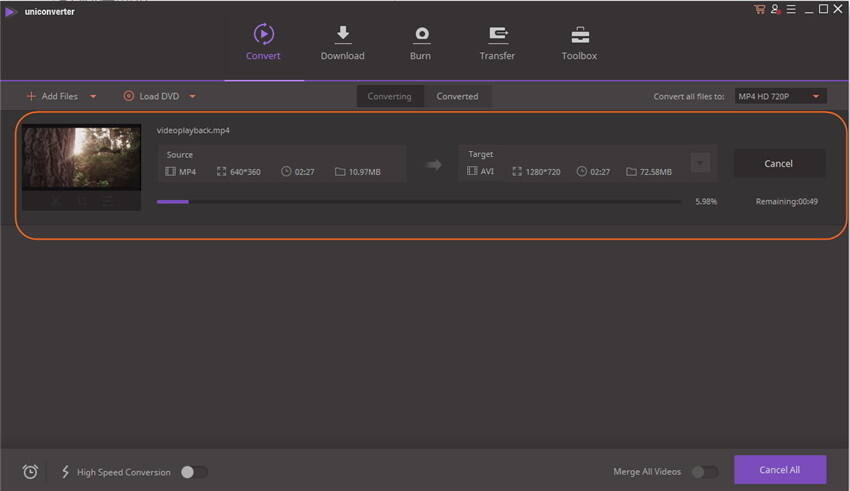850x491 pixels.
Task: Click the Load DVD button label
Action: click(x=159, y=96)
